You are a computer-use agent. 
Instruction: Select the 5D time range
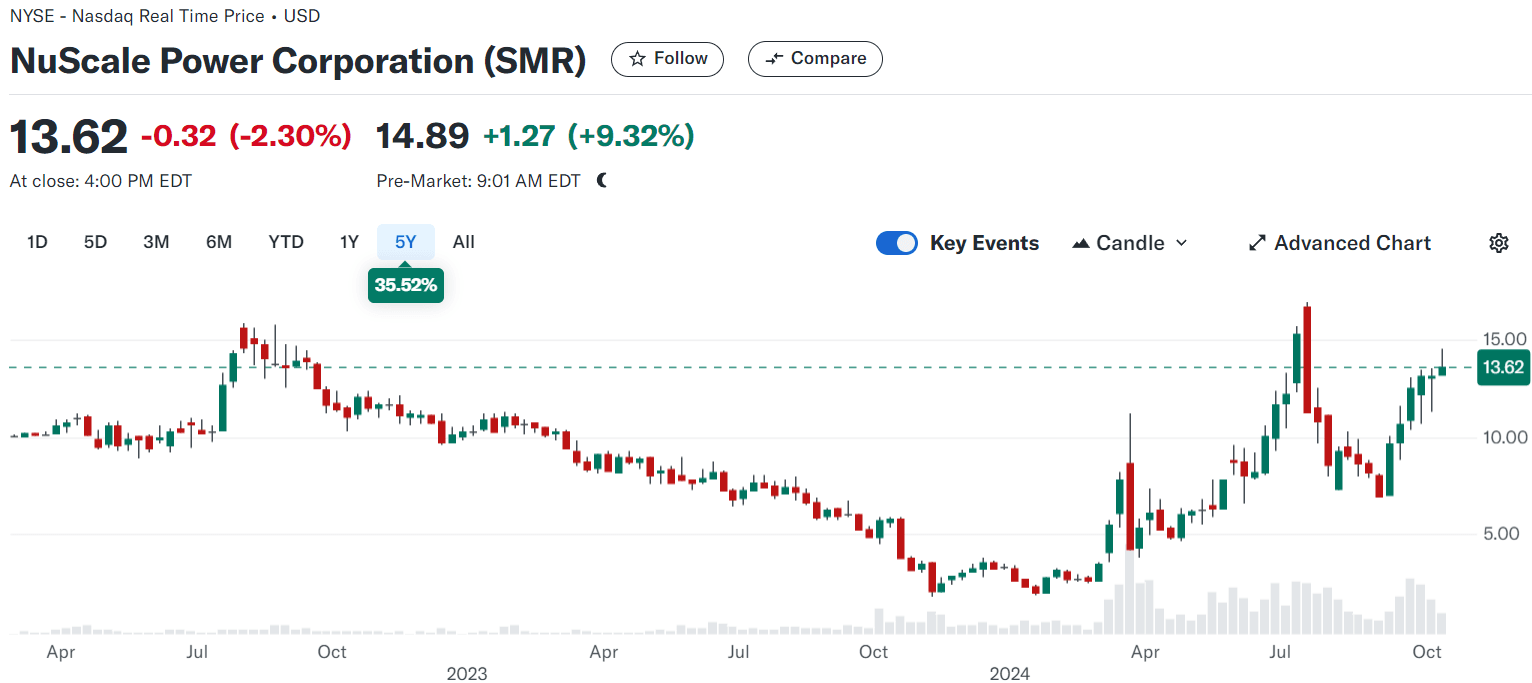pyautogui.click(x=95, y=242)
